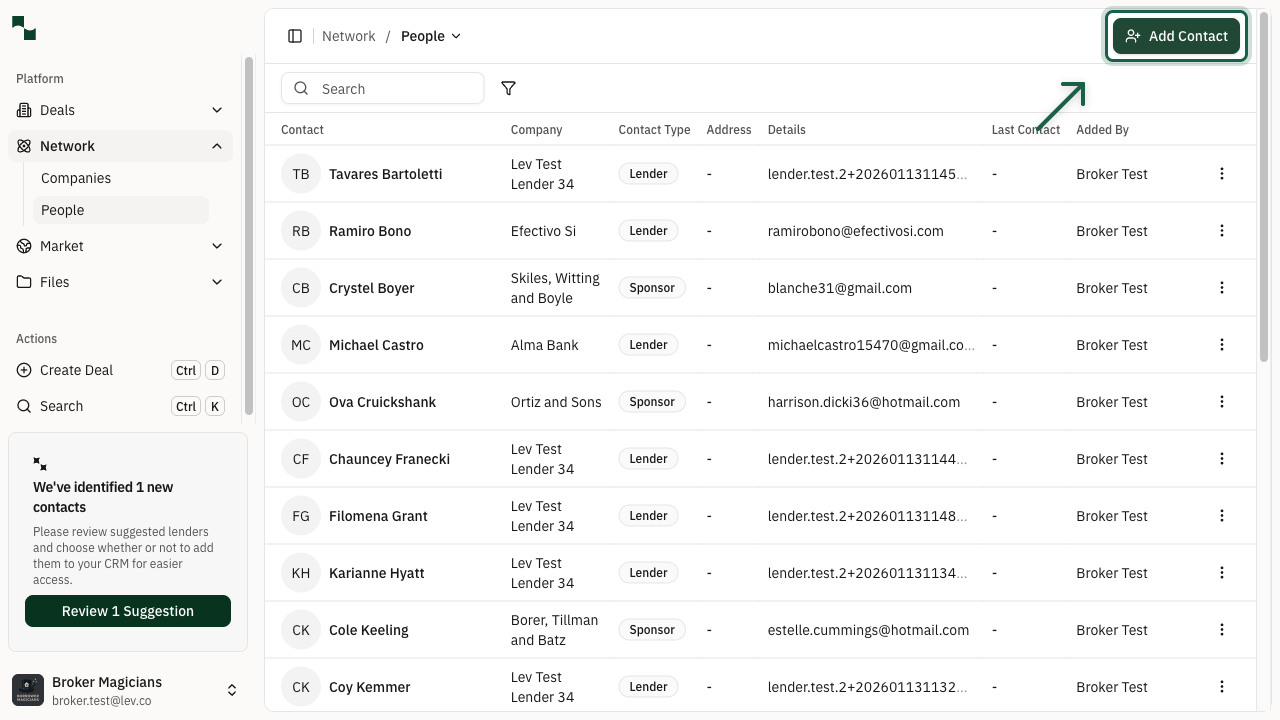This screenshot has width=1280, height=720.
Task: Select Companies under Network
Action: point(76,178)
